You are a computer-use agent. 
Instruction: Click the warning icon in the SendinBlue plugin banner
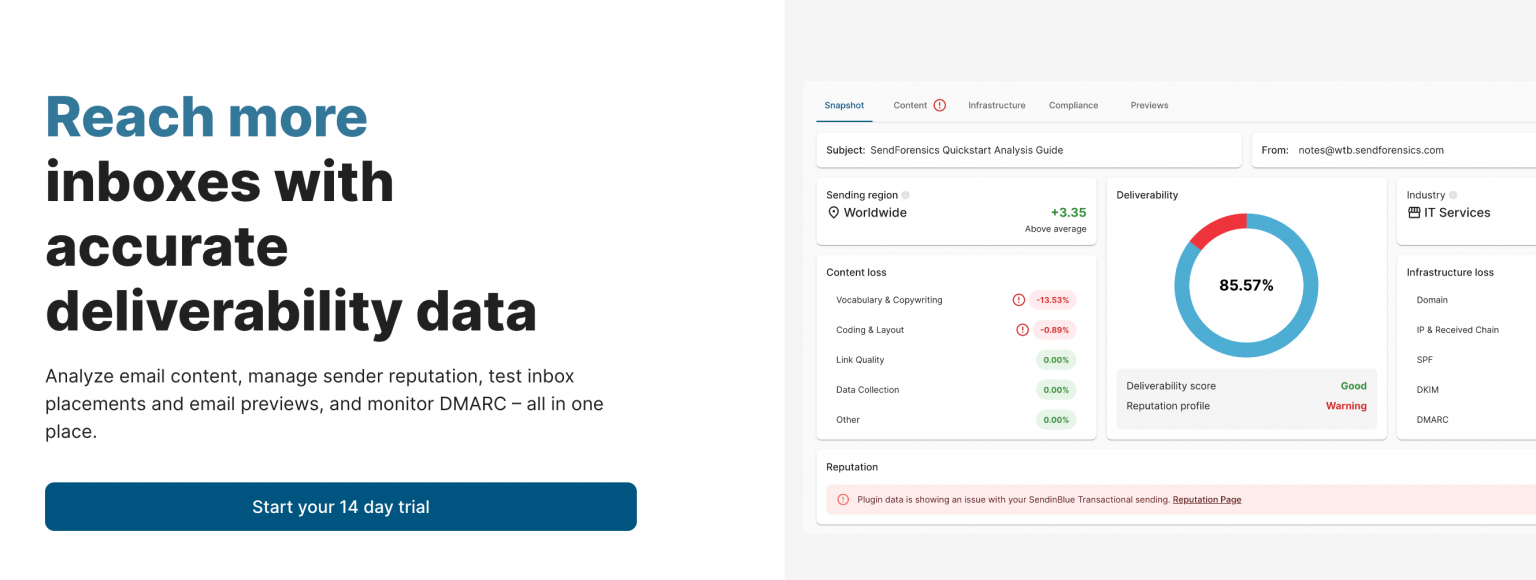coord(843,498)
